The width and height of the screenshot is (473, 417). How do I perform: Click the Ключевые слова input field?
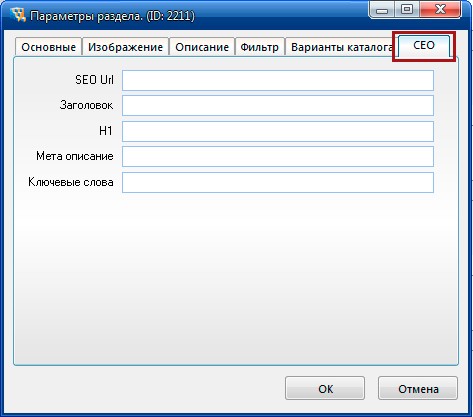pos(278,182)
